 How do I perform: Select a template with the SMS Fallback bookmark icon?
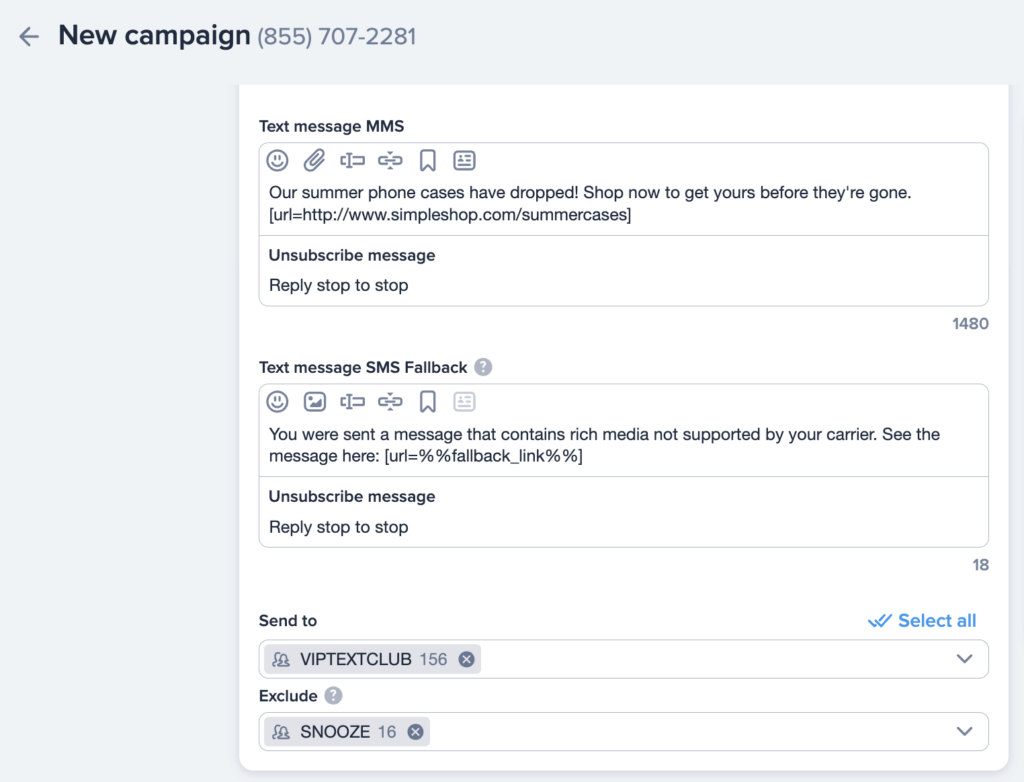tap(427, 401)
